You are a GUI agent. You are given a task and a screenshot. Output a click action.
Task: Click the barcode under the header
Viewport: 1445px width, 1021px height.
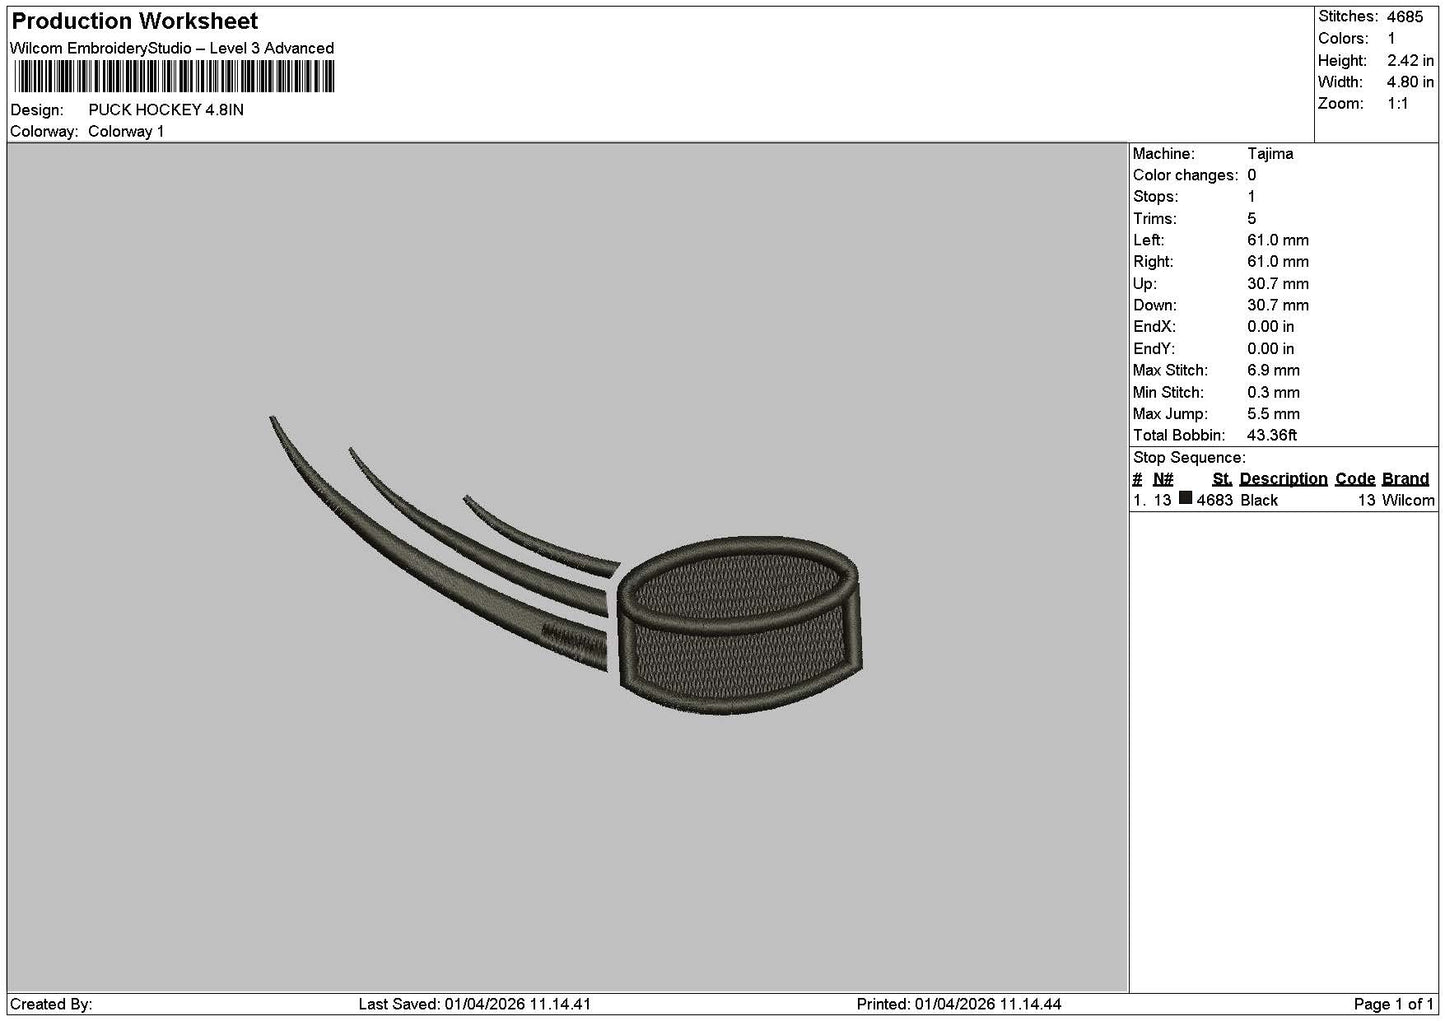tap(175, 77)
